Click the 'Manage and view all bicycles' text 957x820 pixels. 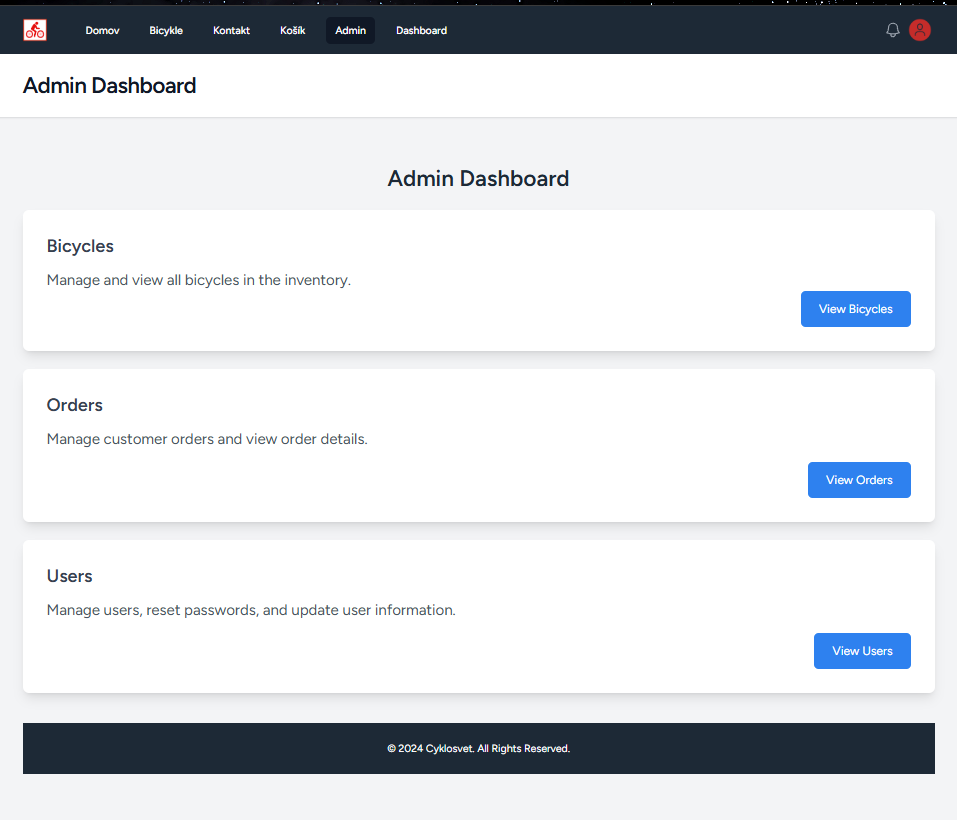click(x=199, y=280)
